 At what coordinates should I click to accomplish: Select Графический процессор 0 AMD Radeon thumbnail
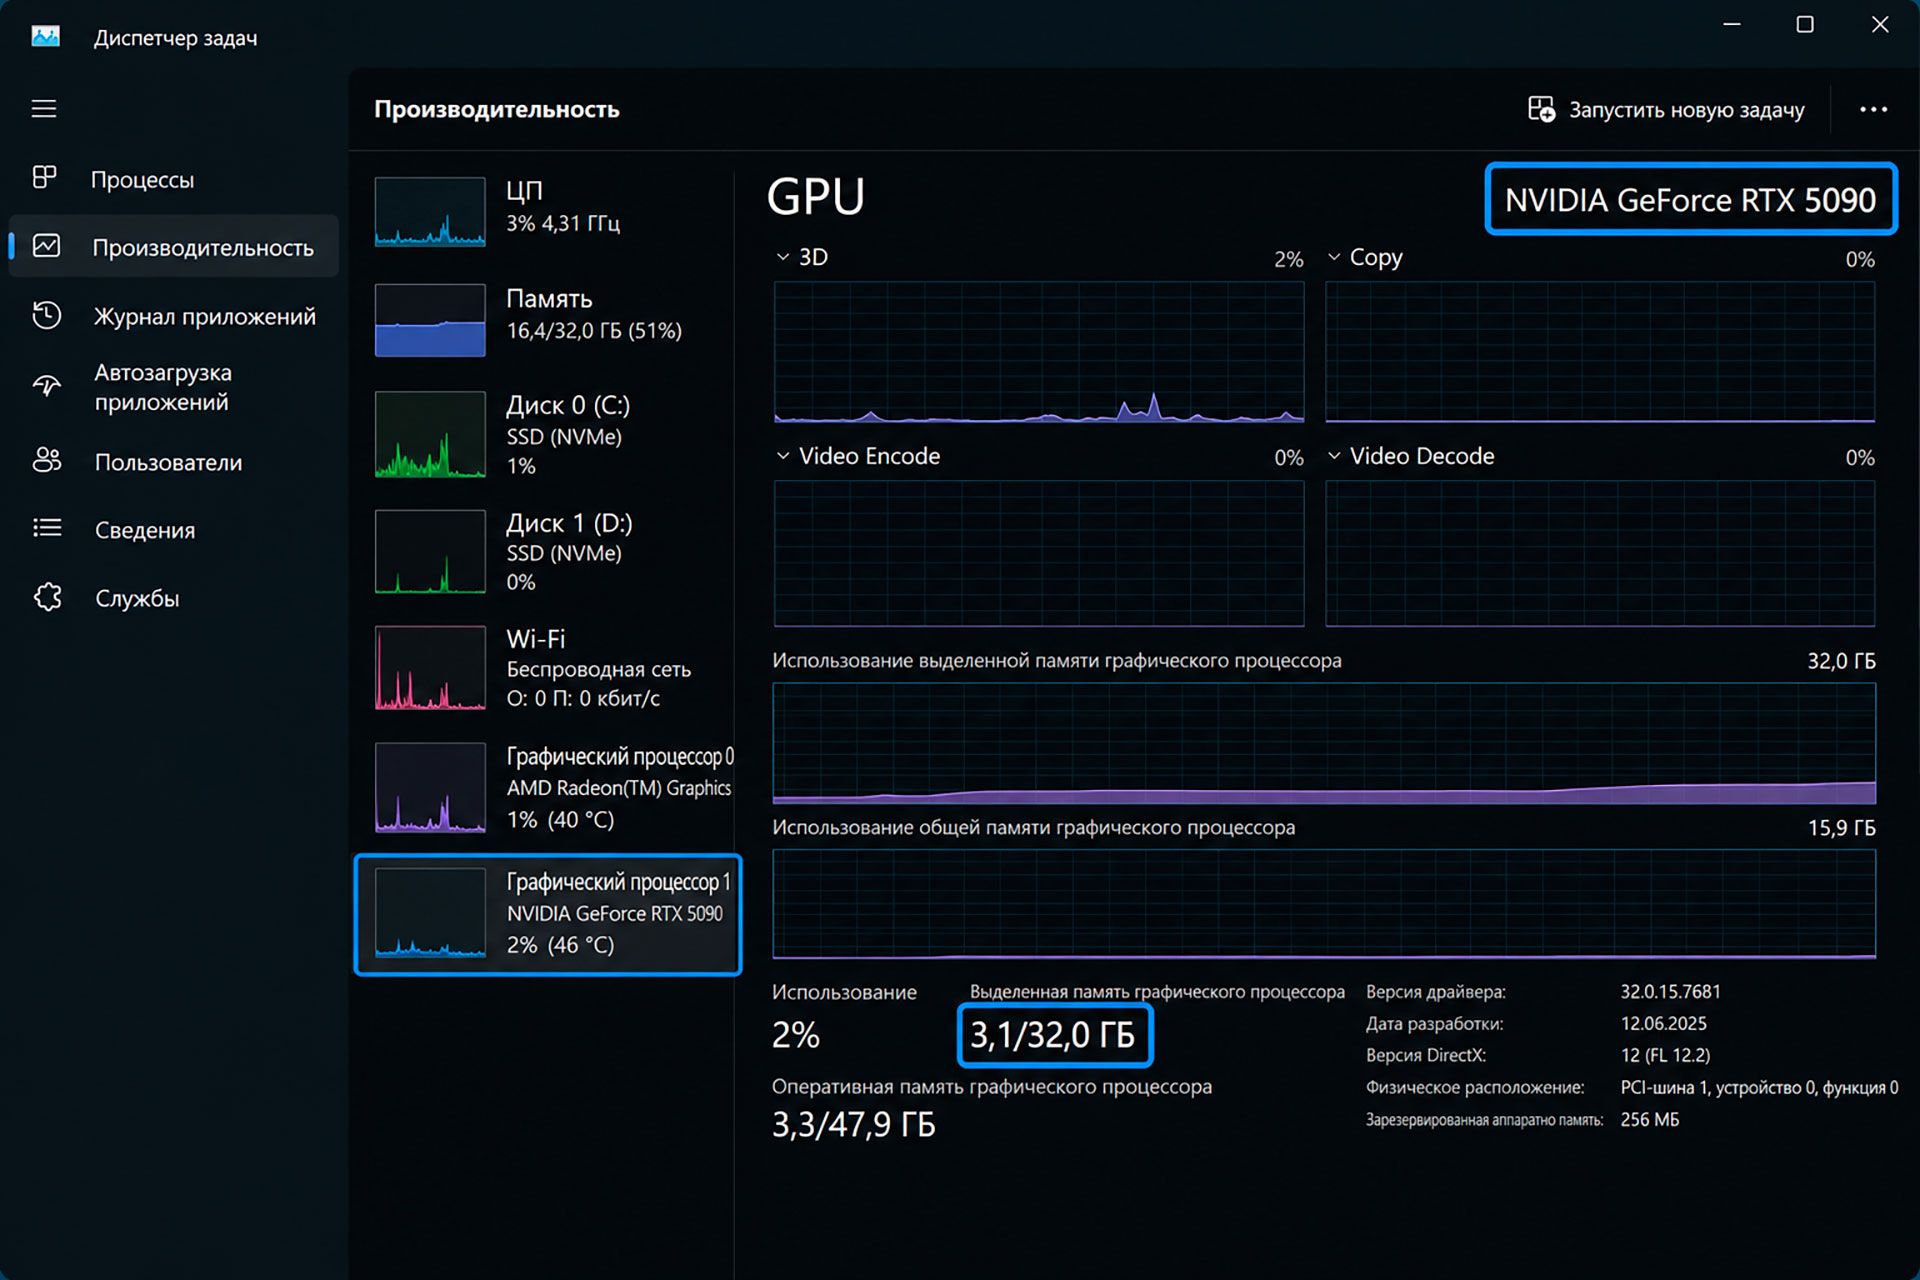430,787
